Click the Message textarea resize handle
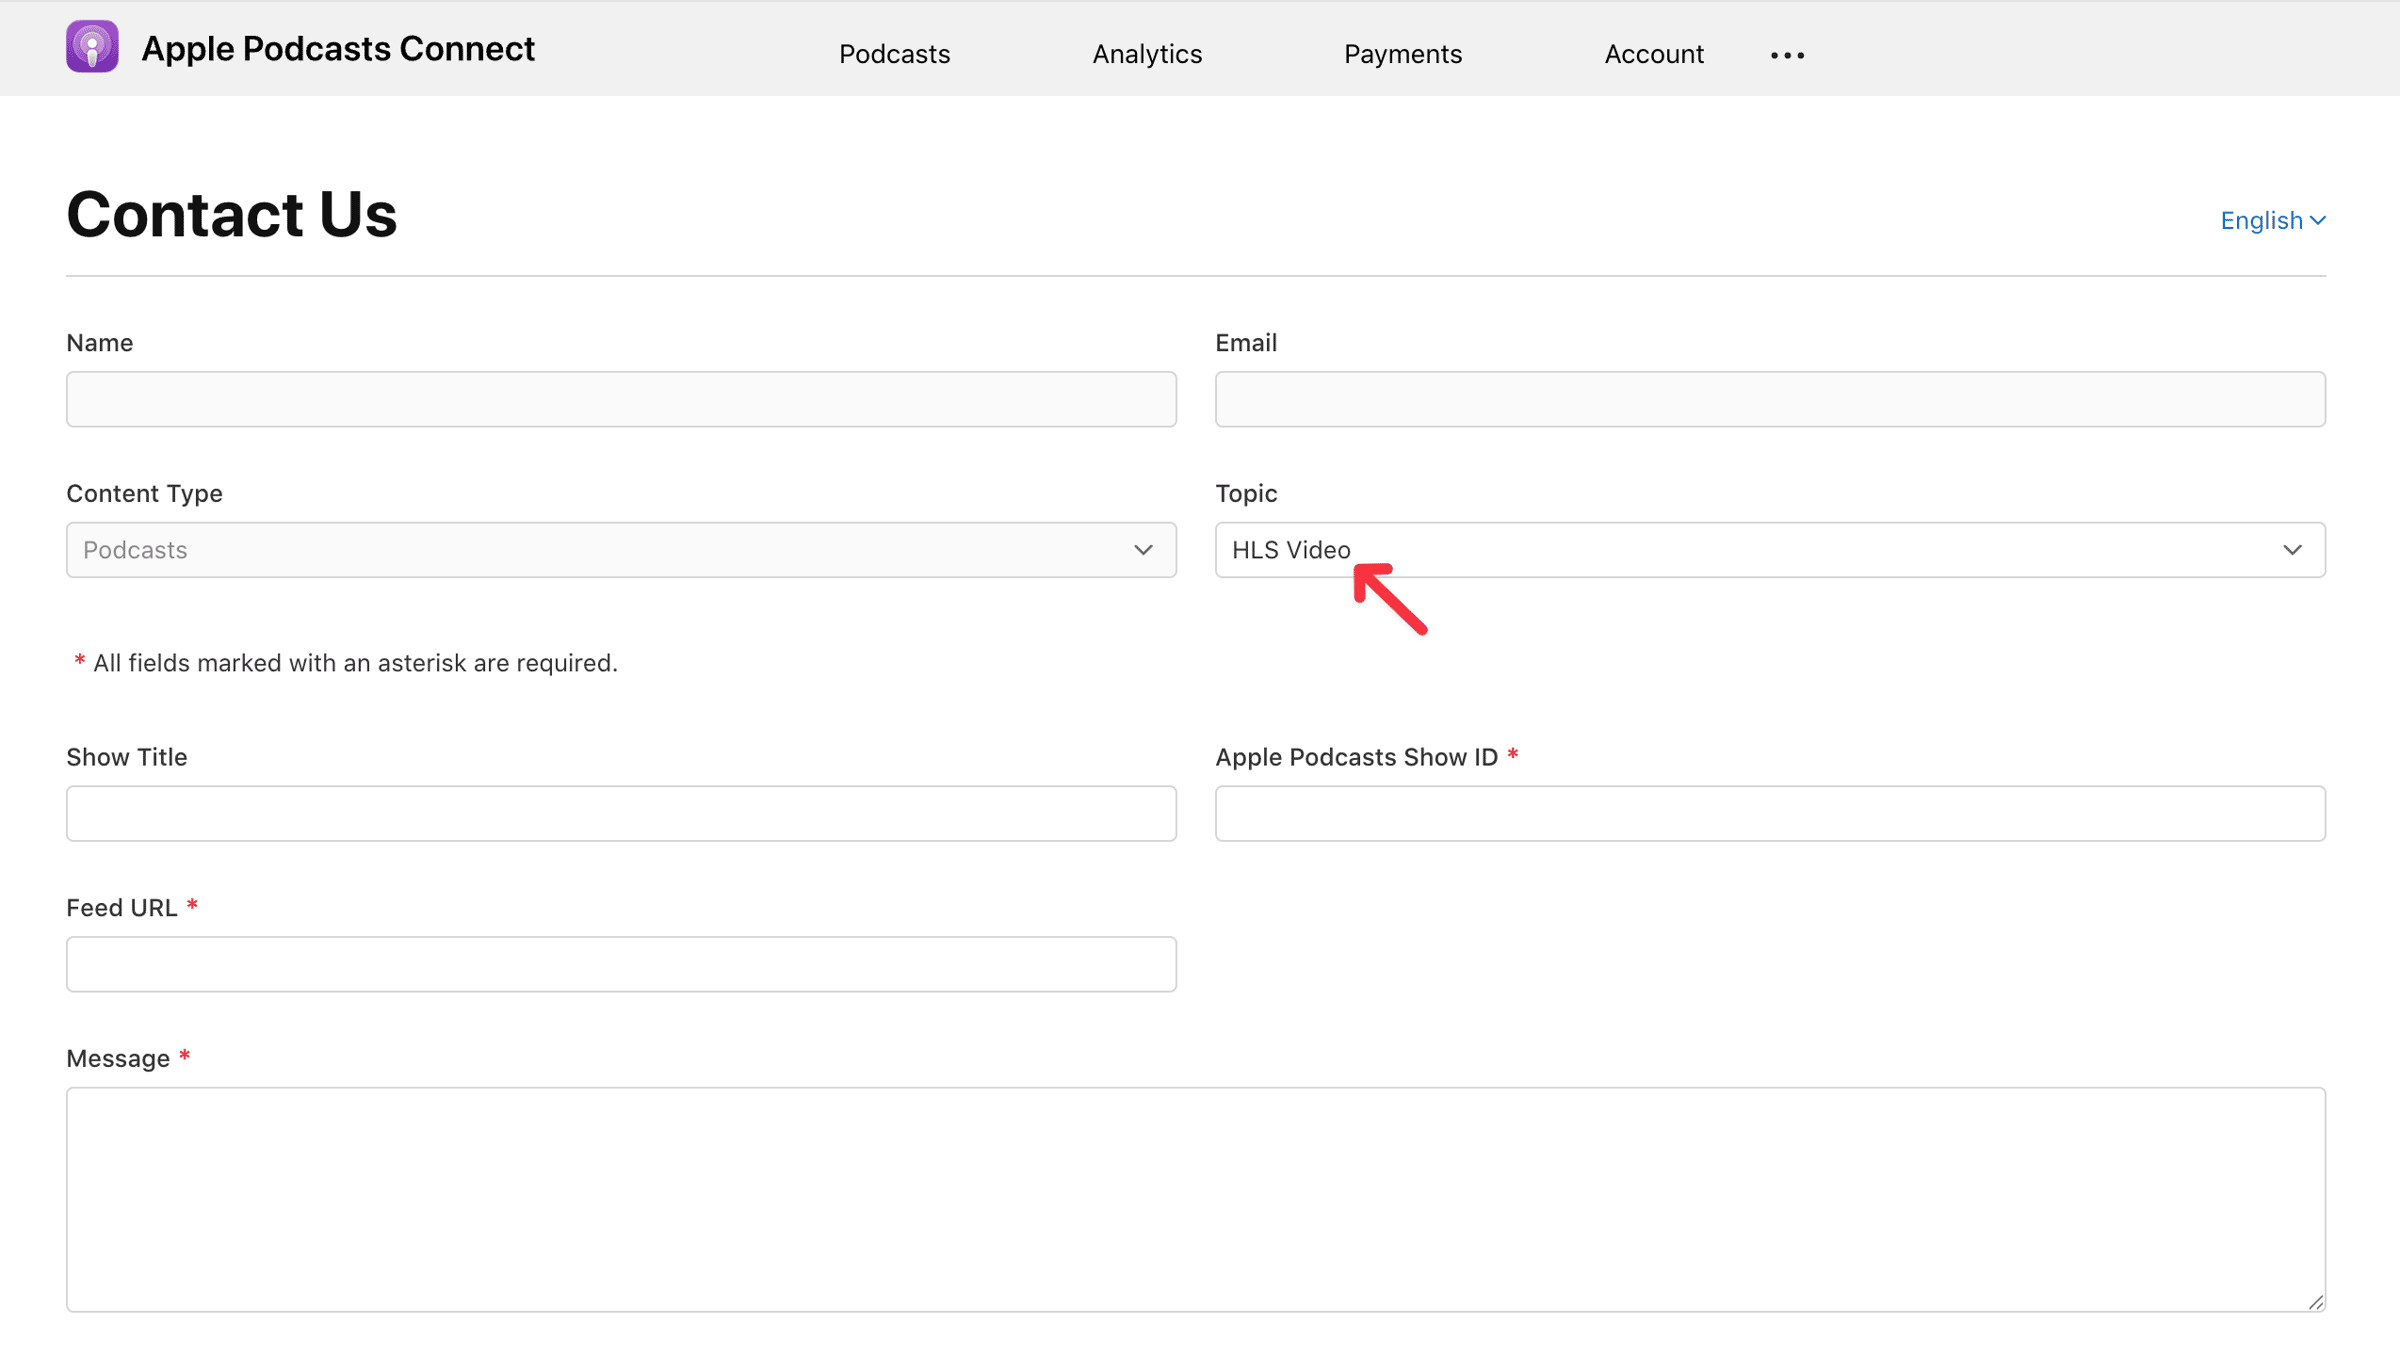The width and height of the screenshot is (2400, 1356). 2315,1301
